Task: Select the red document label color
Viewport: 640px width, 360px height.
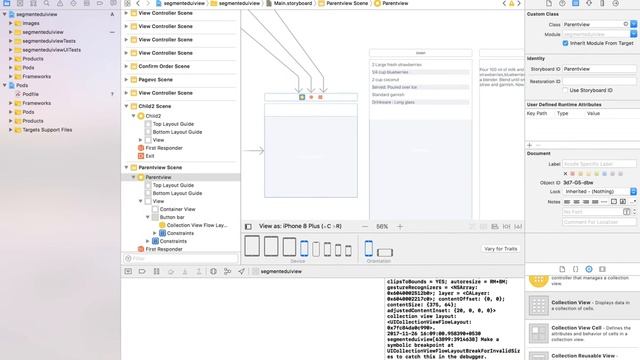Action: point(572,174)
